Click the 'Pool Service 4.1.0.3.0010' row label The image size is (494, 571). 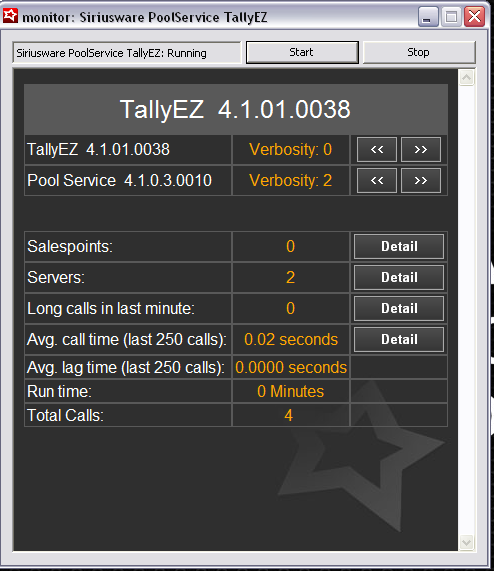coord(119,180)
